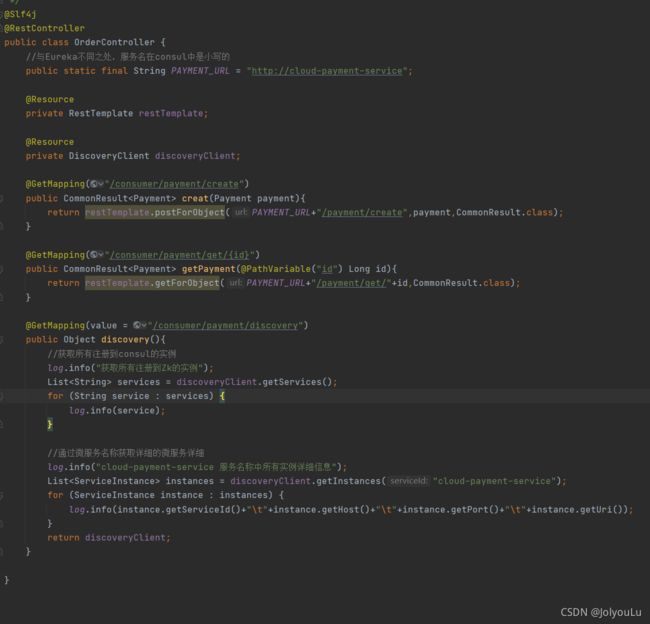Click instance.getPort() in the log statement
Screen dimensions: 650x624
(x=451, y=510)
